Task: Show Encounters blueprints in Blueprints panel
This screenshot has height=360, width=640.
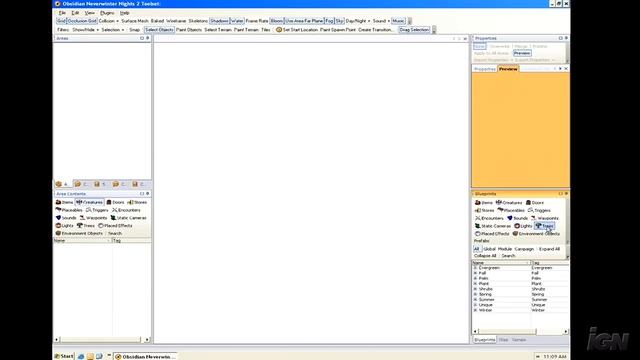Action: click(489, 218)
